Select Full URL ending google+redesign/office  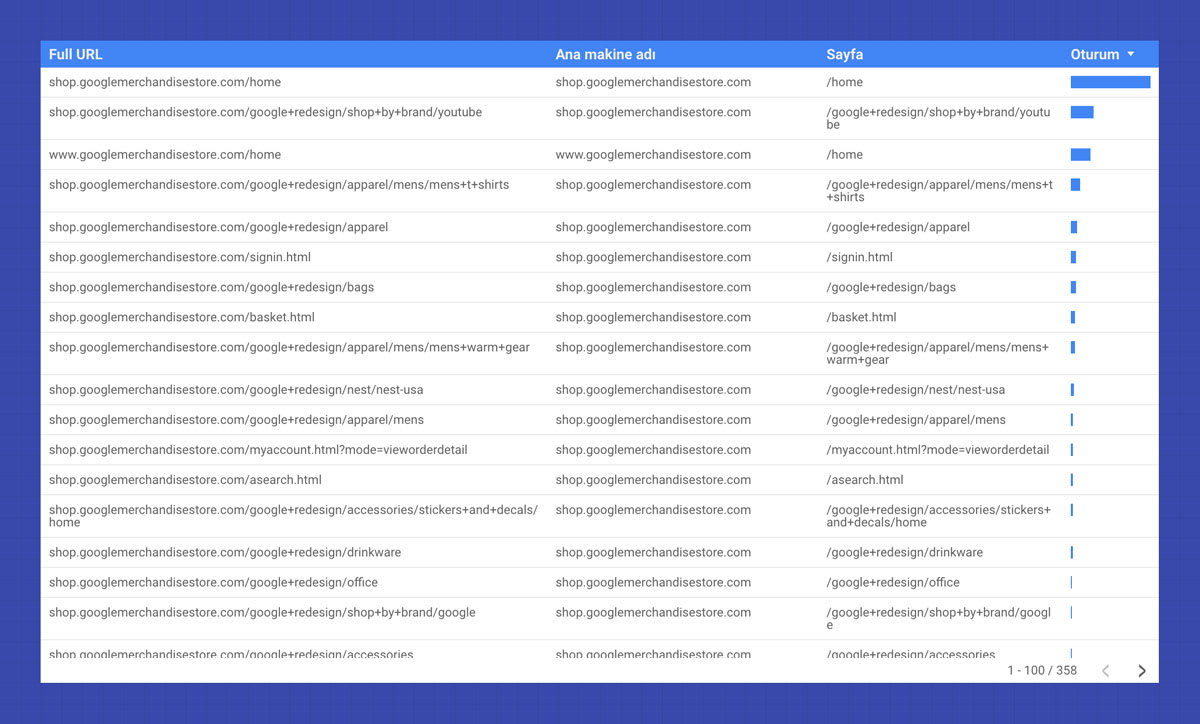click(x=213, y=582)
